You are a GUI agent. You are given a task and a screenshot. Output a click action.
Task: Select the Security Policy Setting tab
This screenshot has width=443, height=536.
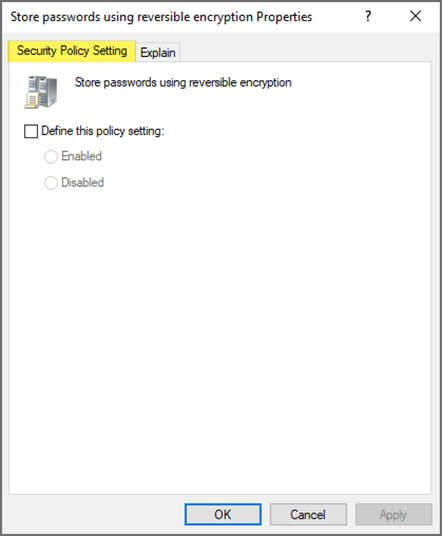click(x=72, y=51)
